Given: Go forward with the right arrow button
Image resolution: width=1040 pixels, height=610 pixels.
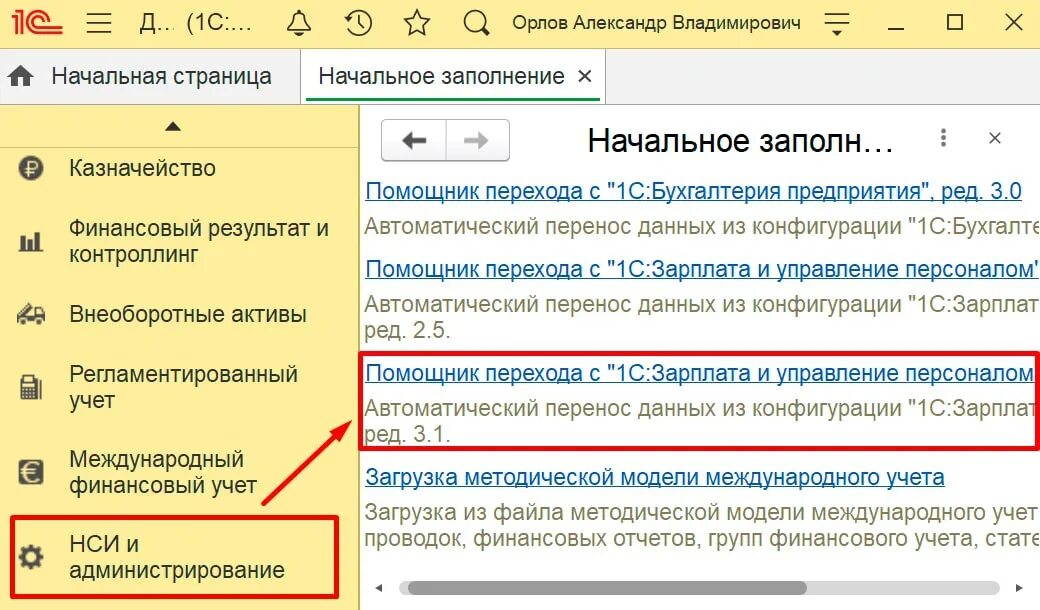Looking at the screenshot, I should coord(477,141).
